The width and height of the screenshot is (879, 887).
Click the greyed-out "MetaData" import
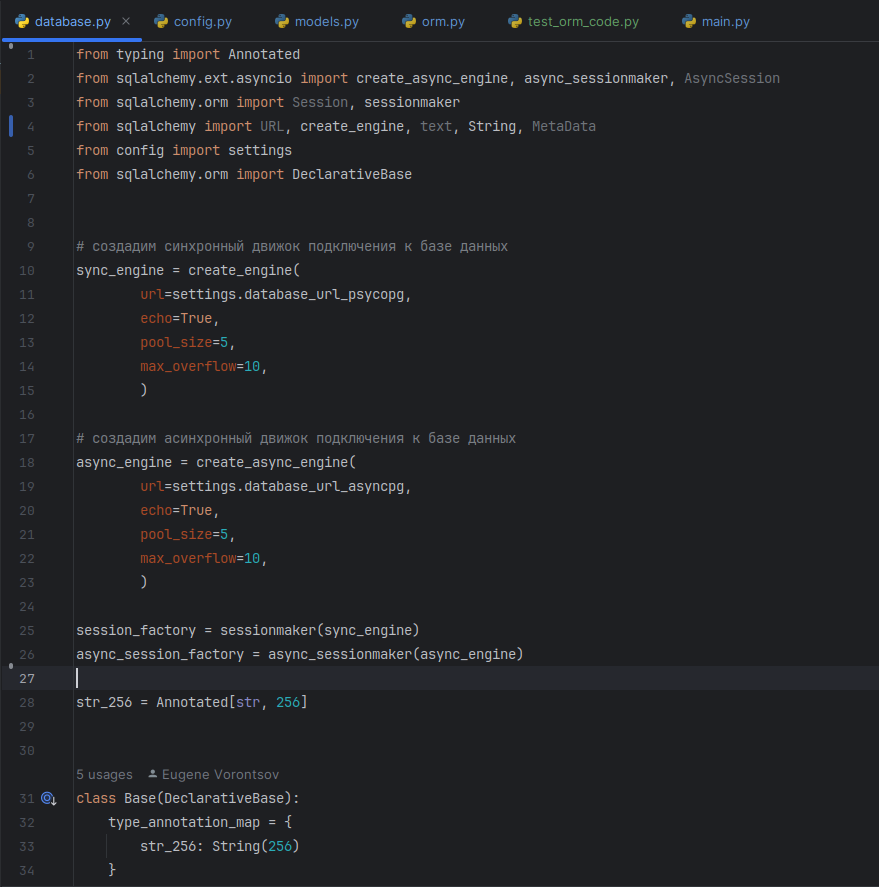point(564,126)
